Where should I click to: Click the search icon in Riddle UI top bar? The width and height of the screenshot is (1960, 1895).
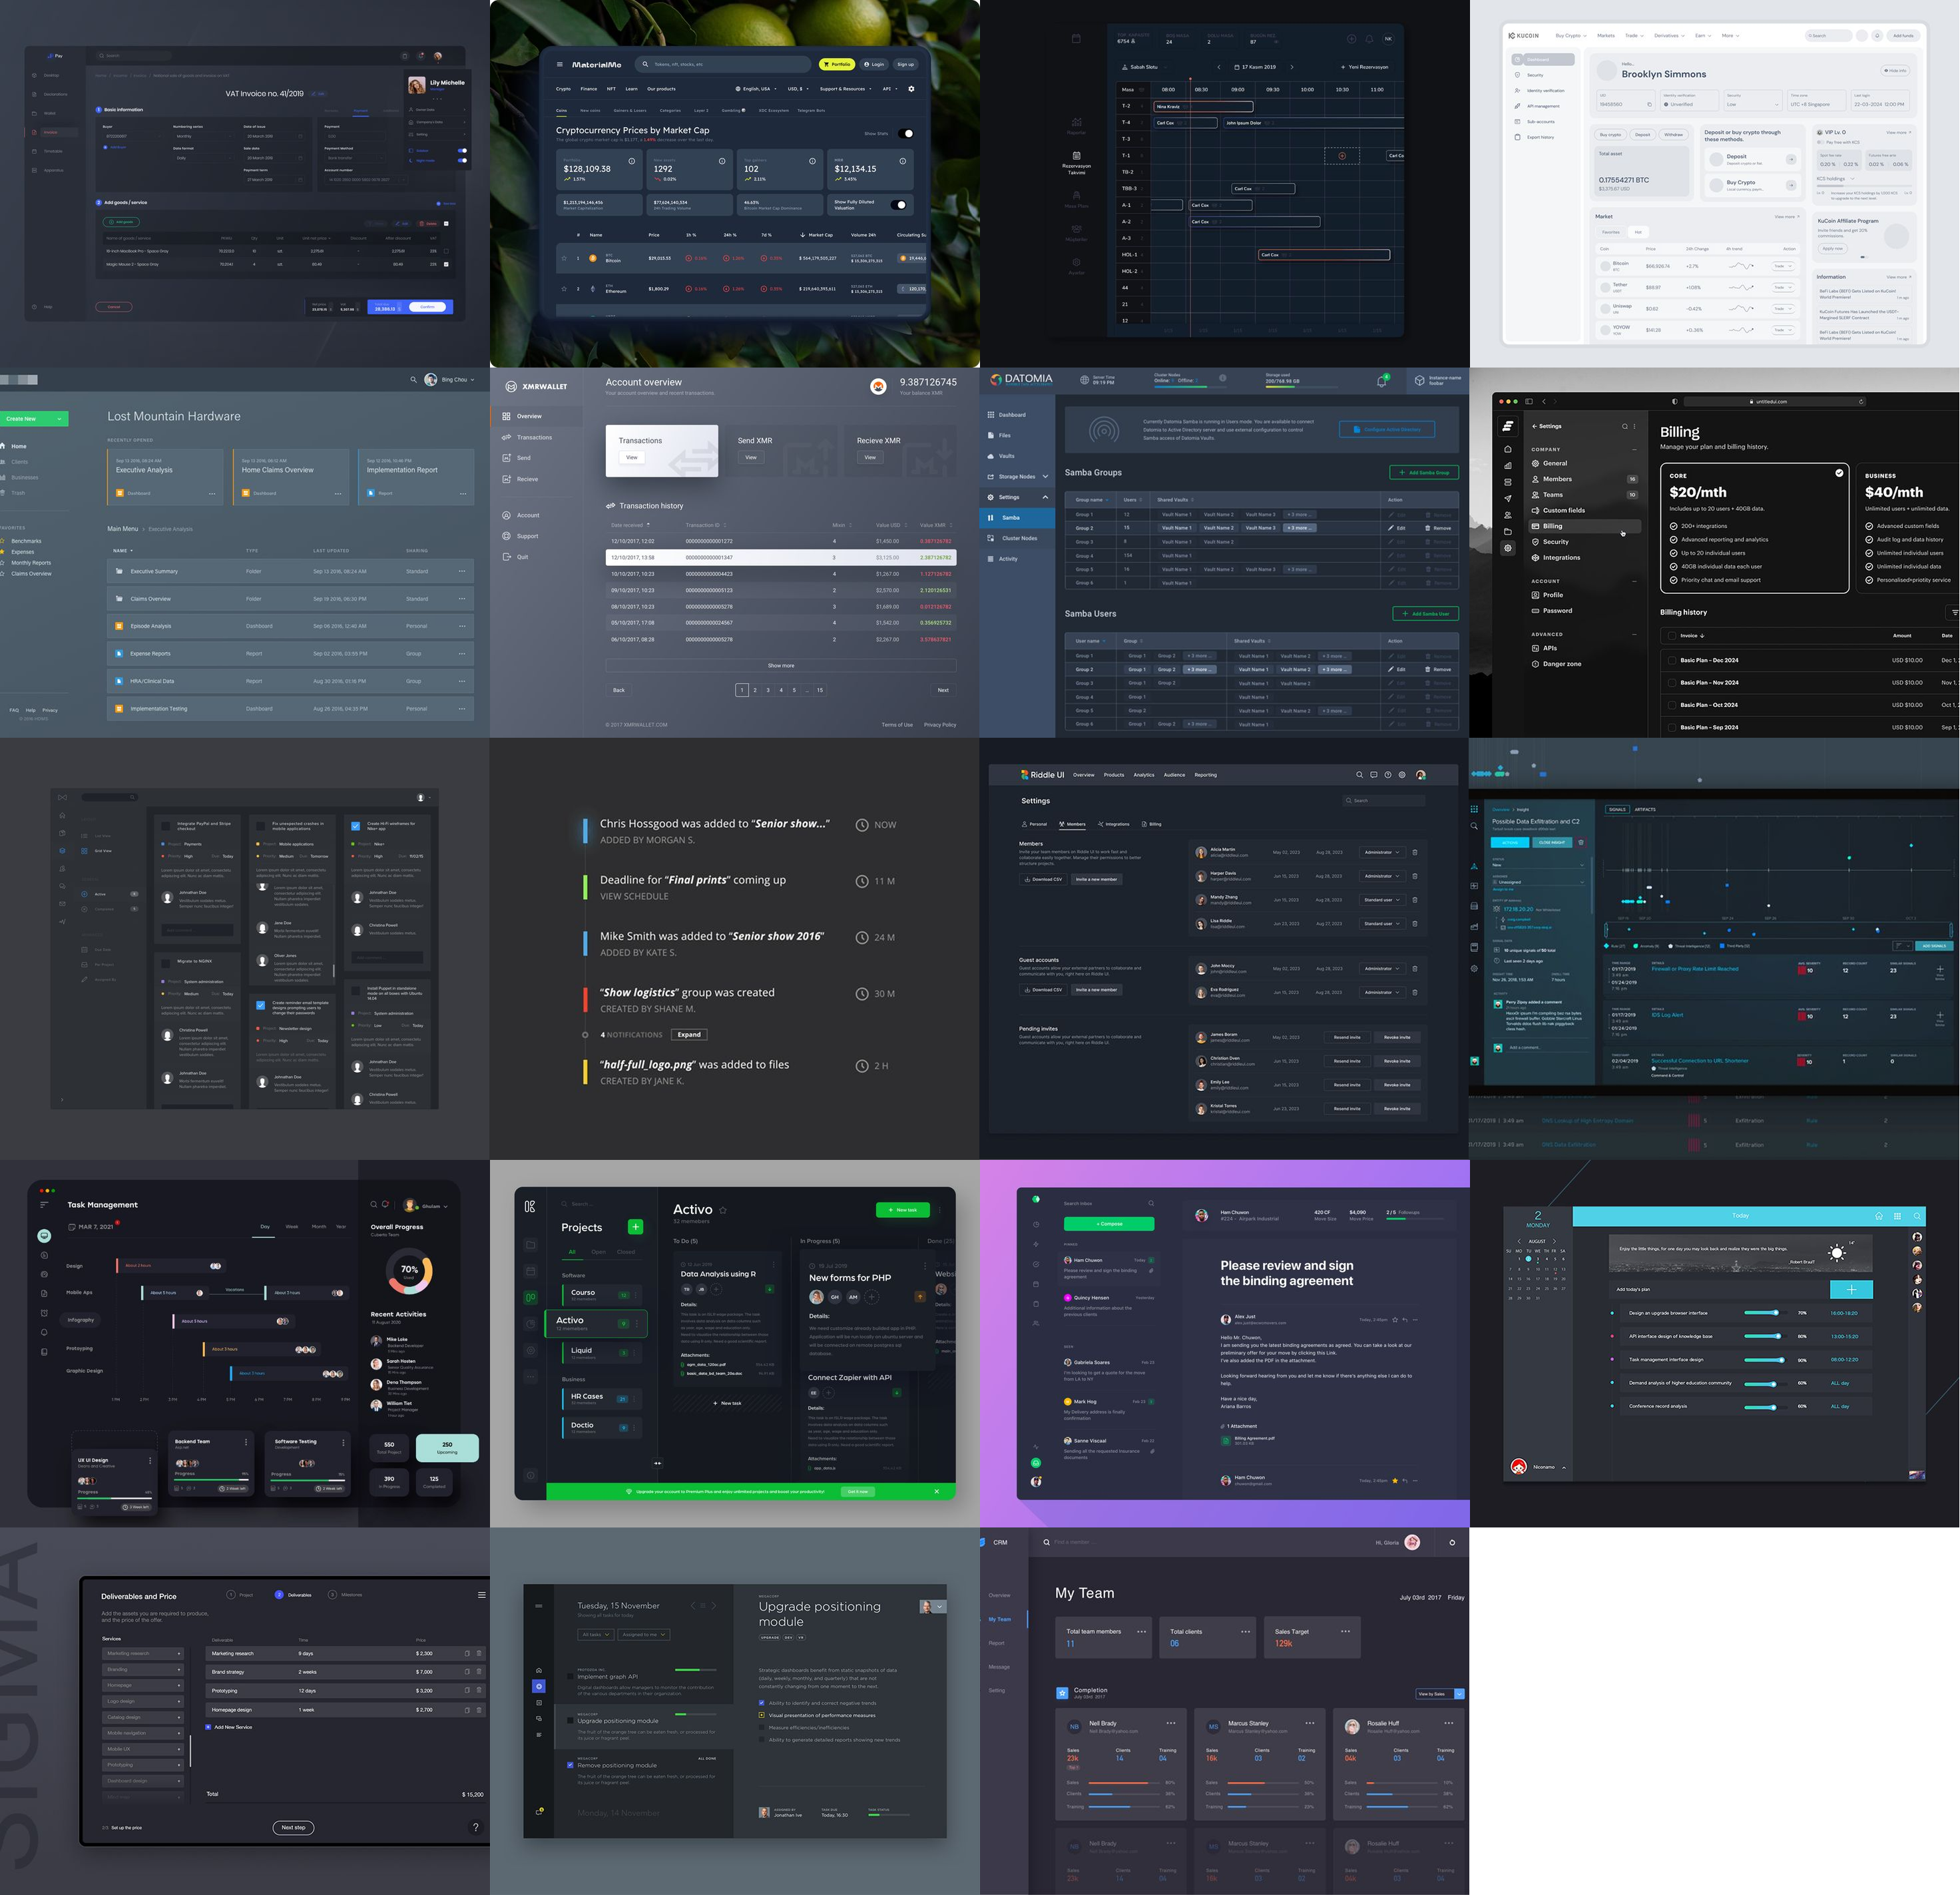point(1359,775)
